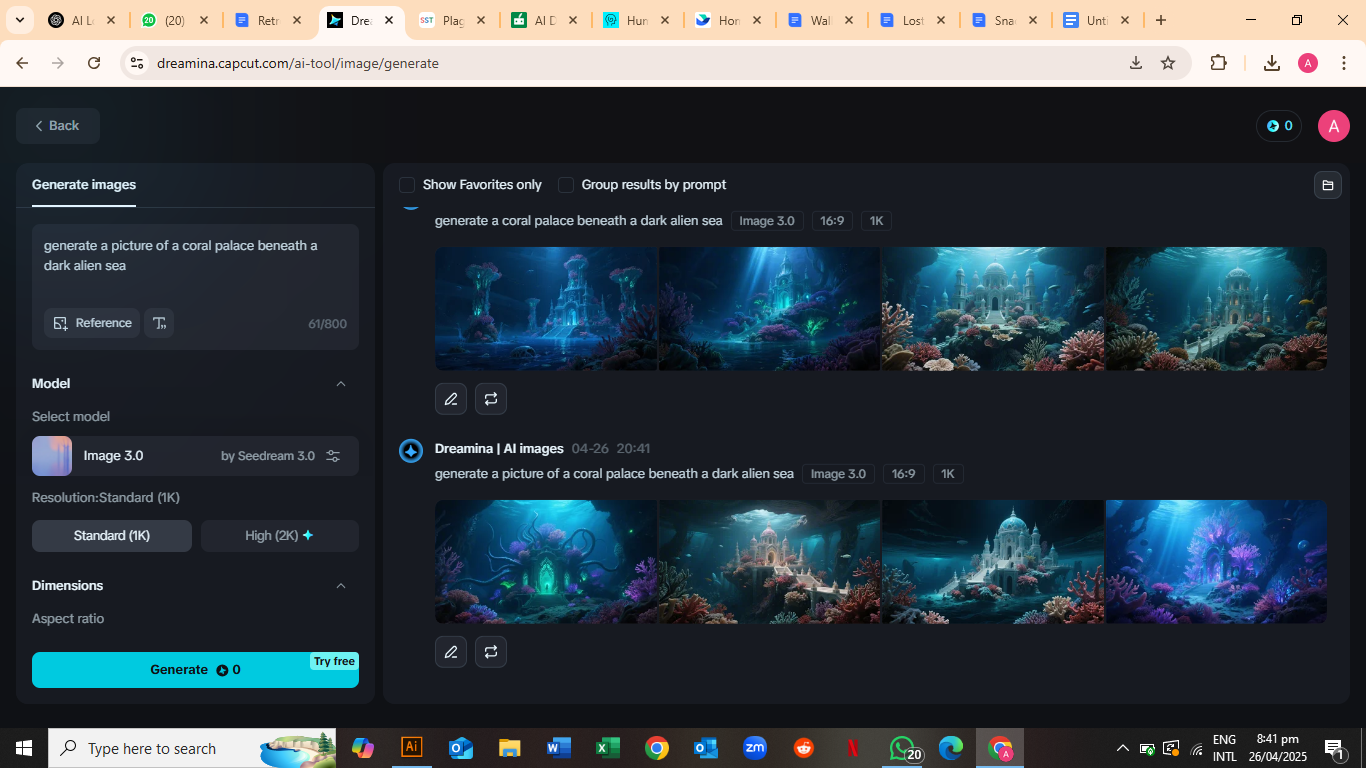Switch to the Hun browser tab
This screenshot has width=1366, height=768.
[x=637, y=20]
